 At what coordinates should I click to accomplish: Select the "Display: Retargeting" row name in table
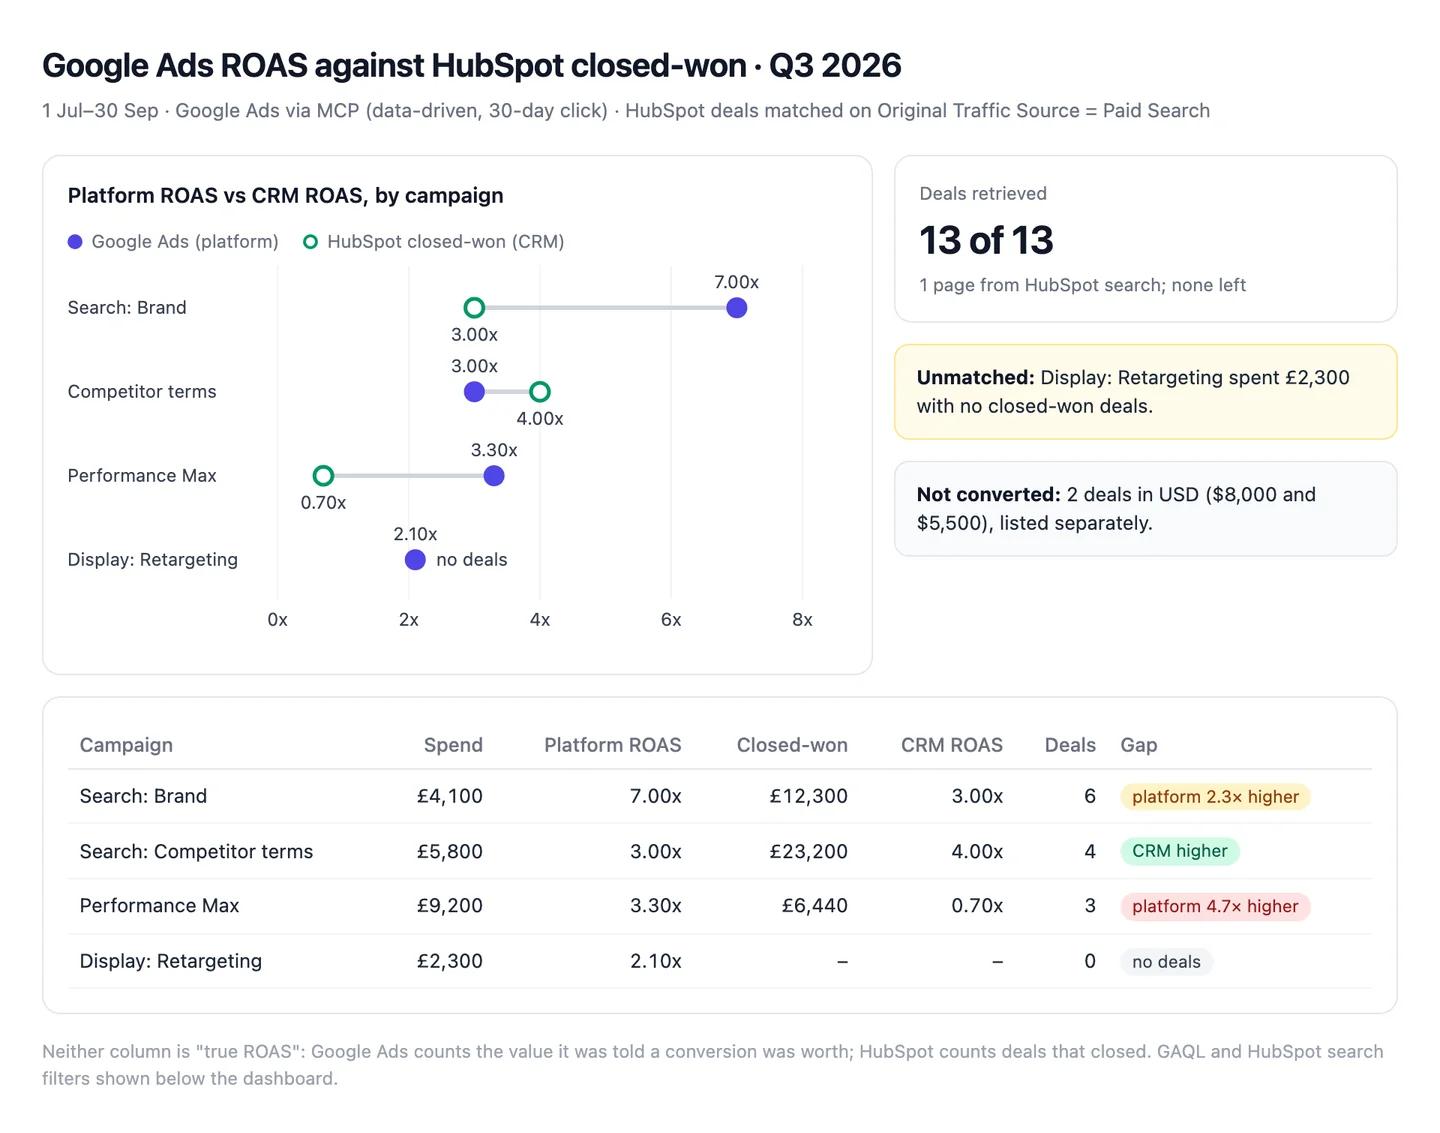pyautogui.click(x=171, y=961)
